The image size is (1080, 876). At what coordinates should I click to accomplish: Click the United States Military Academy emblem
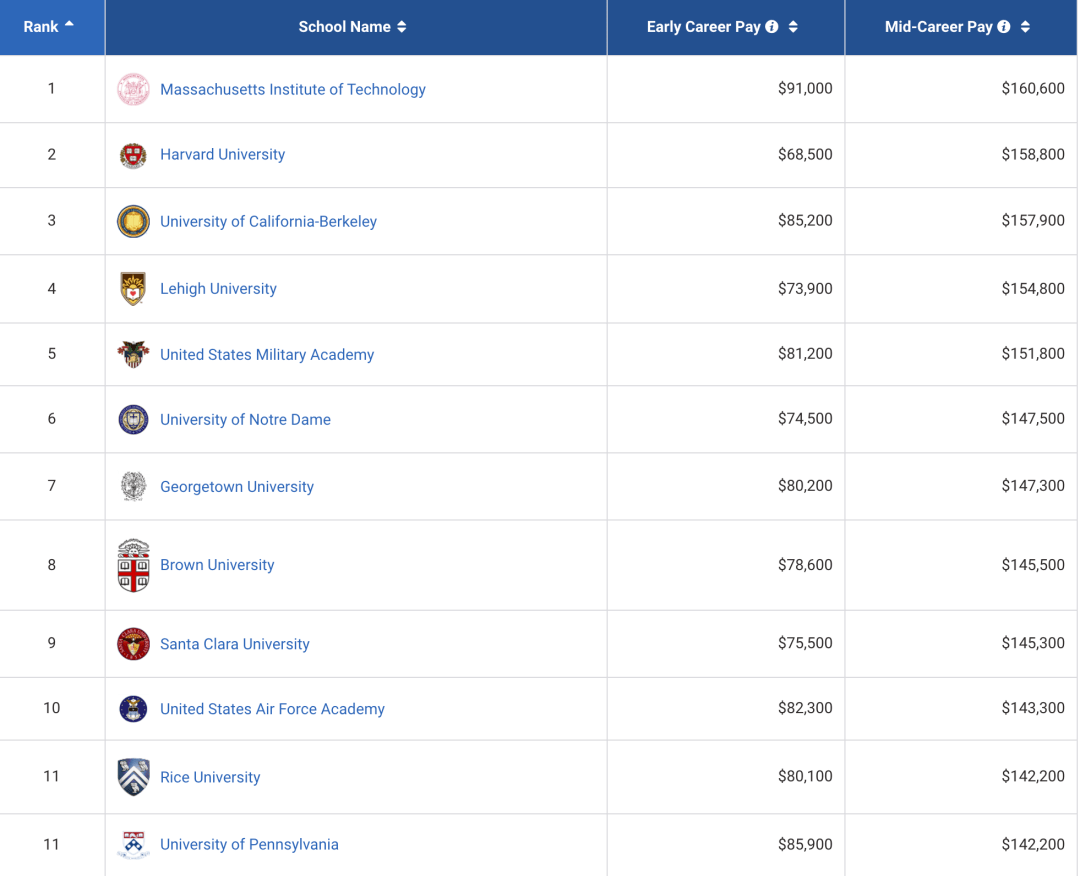click(x=134, y=354)
